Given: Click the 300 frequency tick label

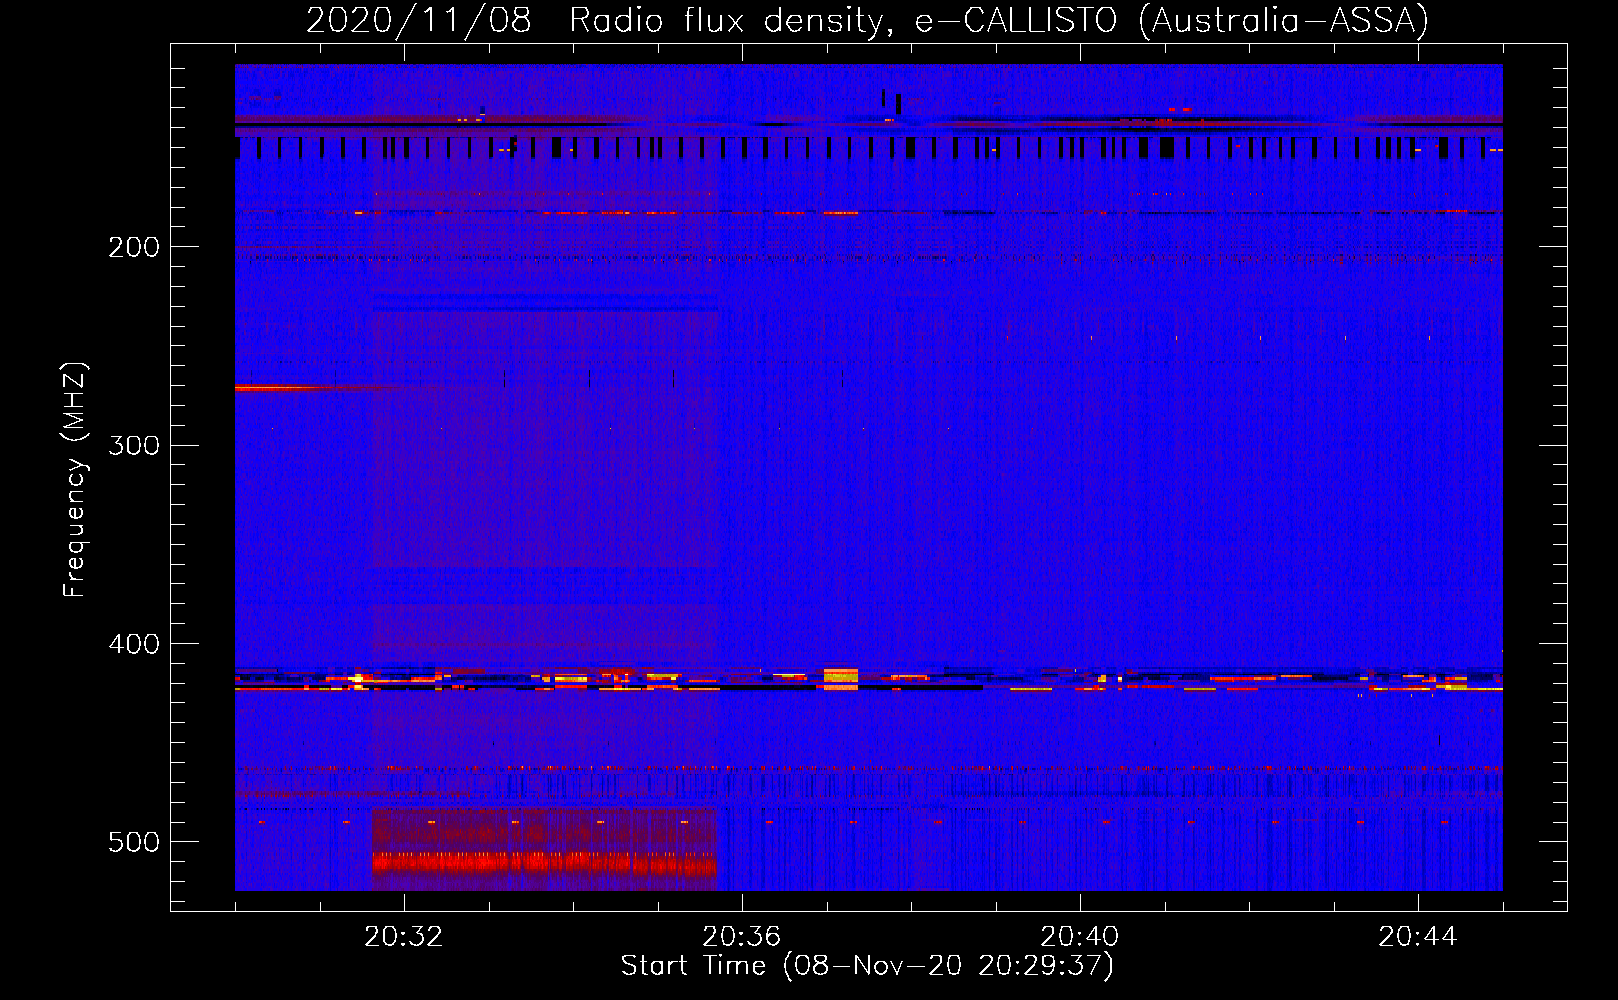Looking at the screenshot, I should [x=134, y=445].
